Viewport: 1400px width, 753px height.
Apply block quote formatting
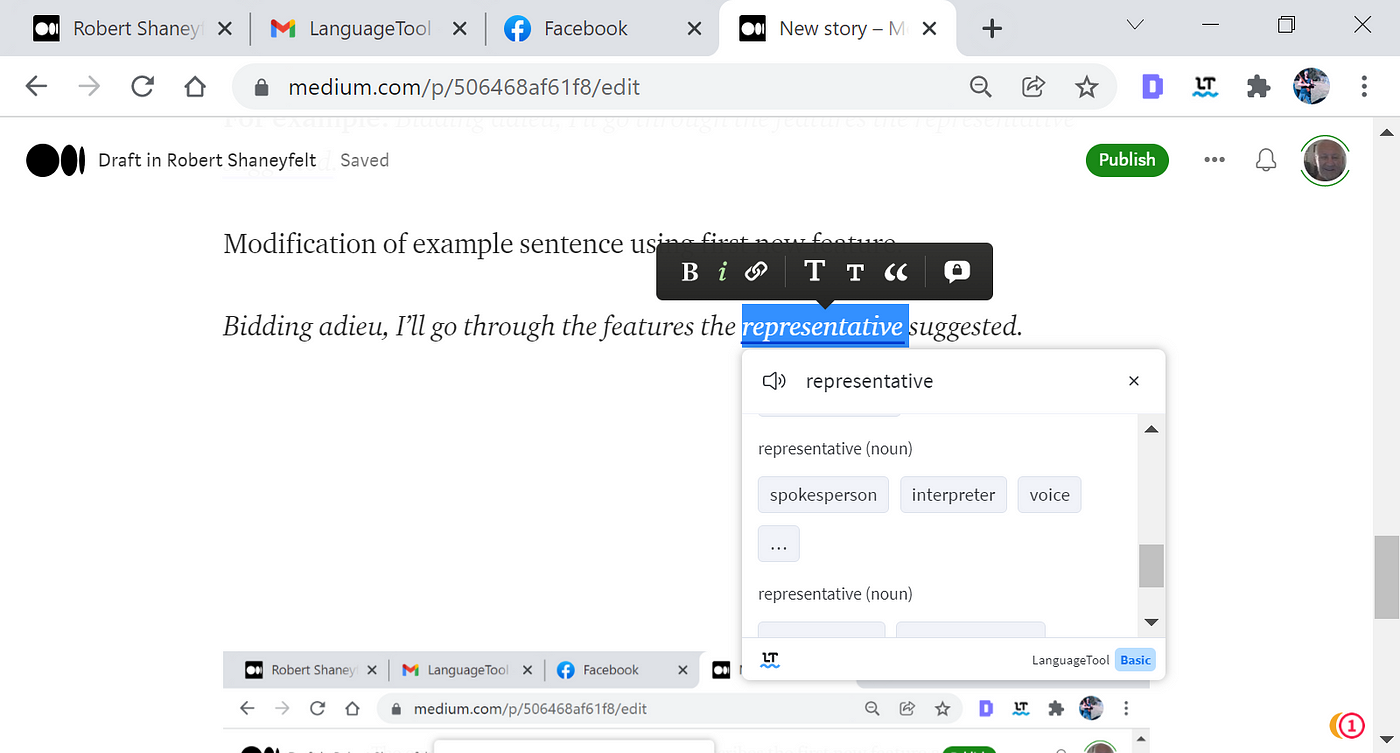point(896,272)
